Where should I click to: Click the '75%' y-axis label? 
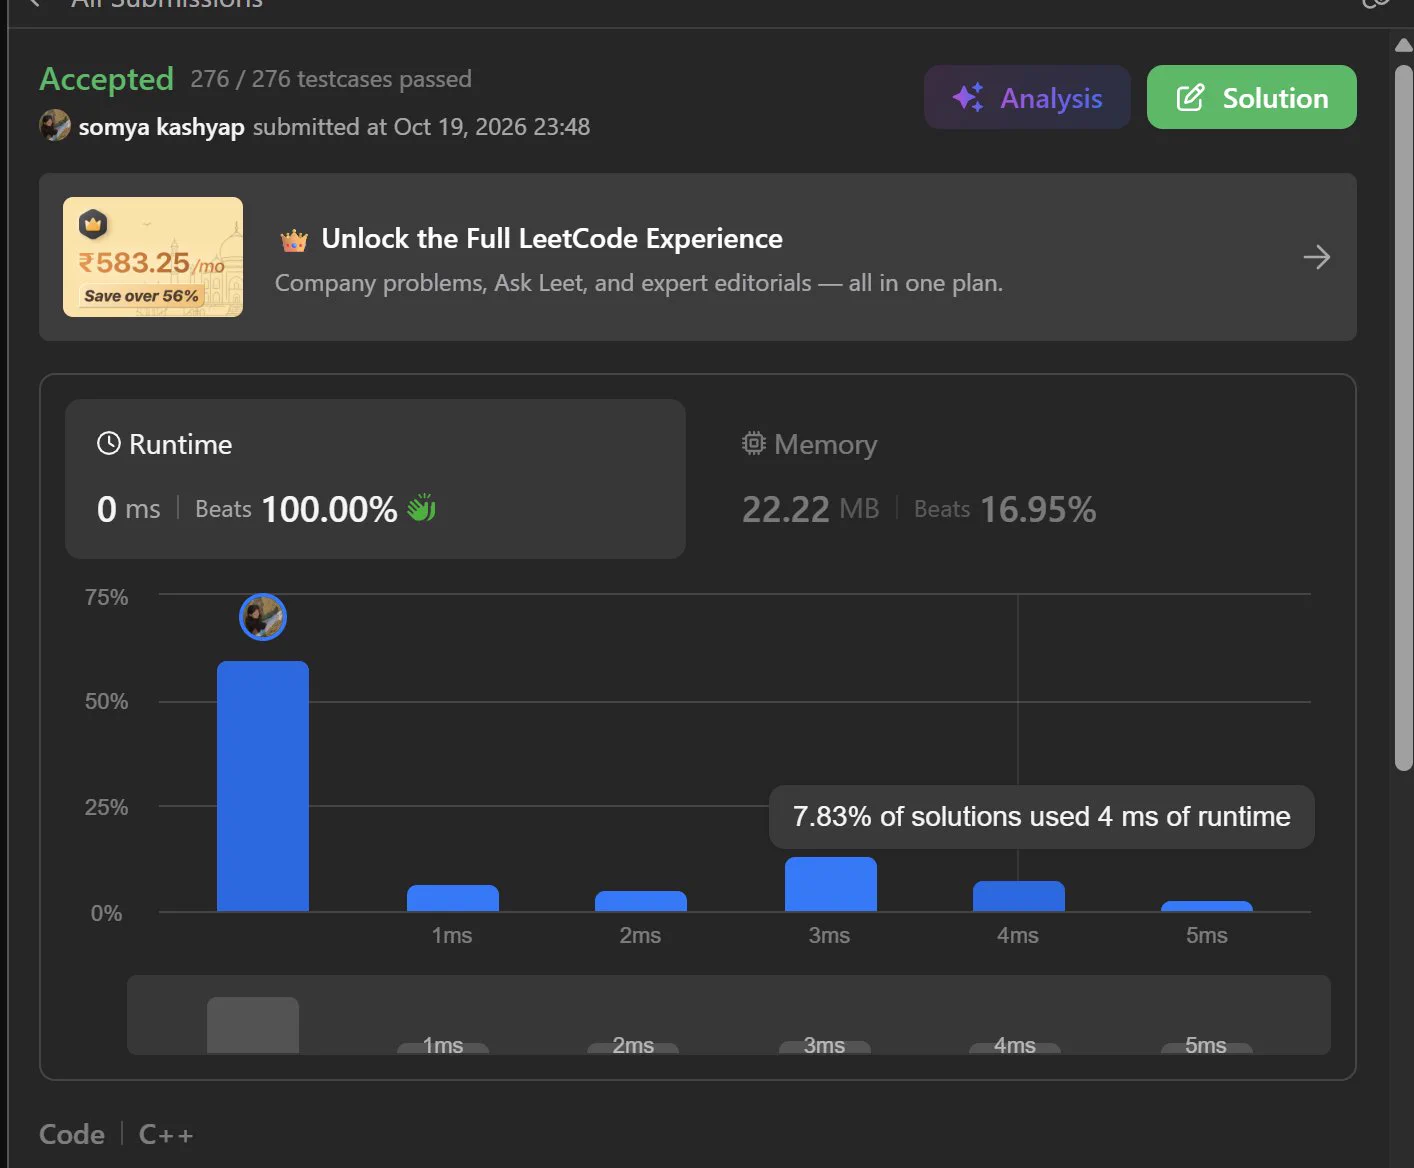[x=106, y=597]
